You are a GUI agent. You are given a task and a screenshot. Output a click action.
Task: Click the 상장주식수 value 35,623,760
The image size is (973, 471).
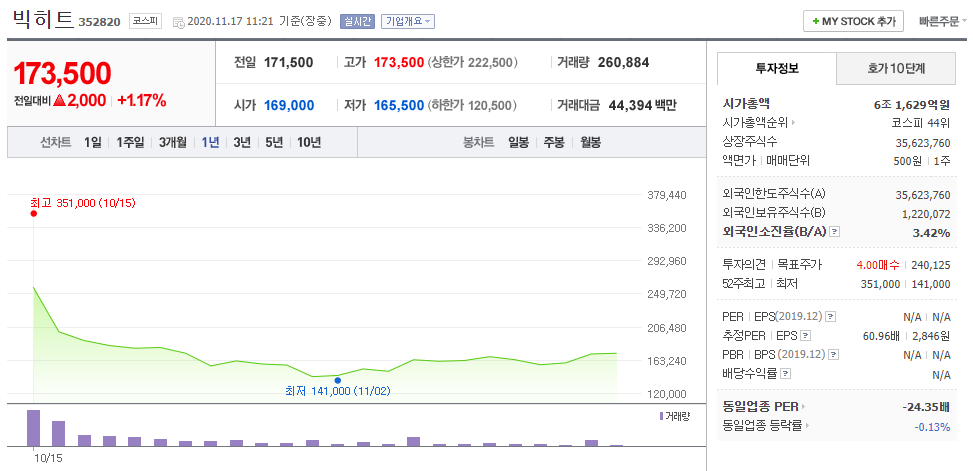(x=923, y=142)
